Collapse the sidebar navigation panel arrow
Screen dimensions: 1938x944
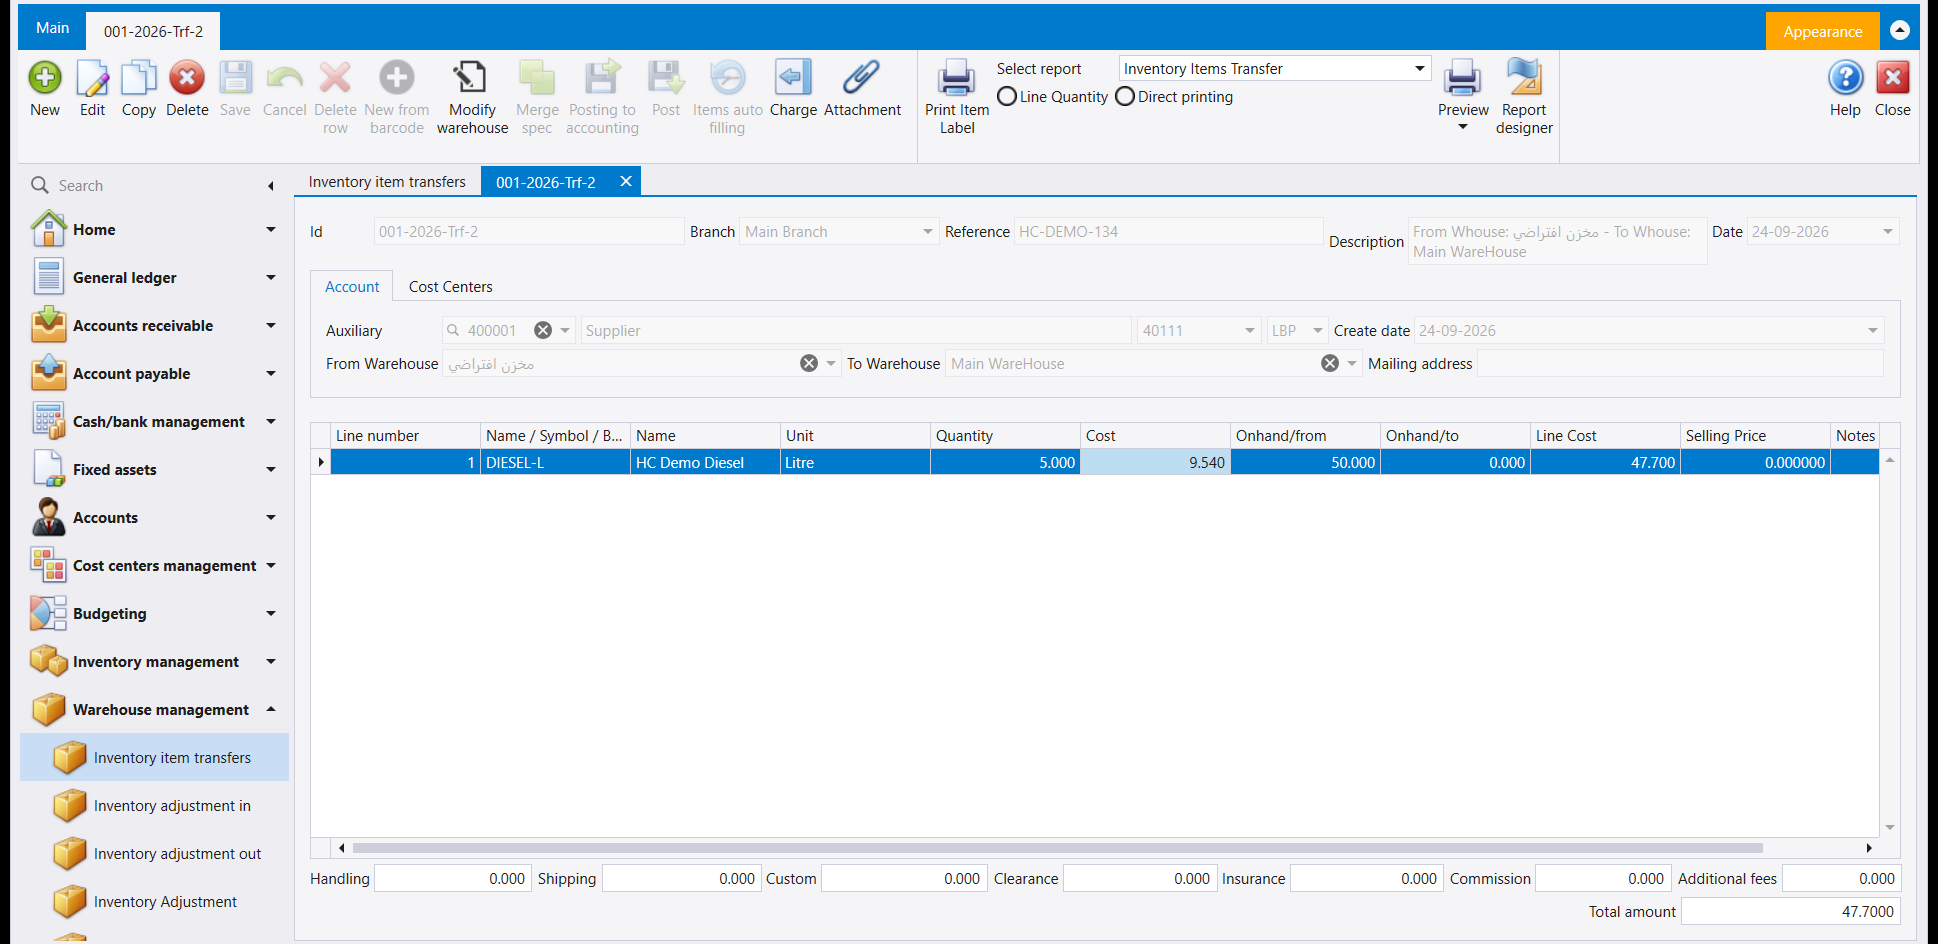coord(271,185)
